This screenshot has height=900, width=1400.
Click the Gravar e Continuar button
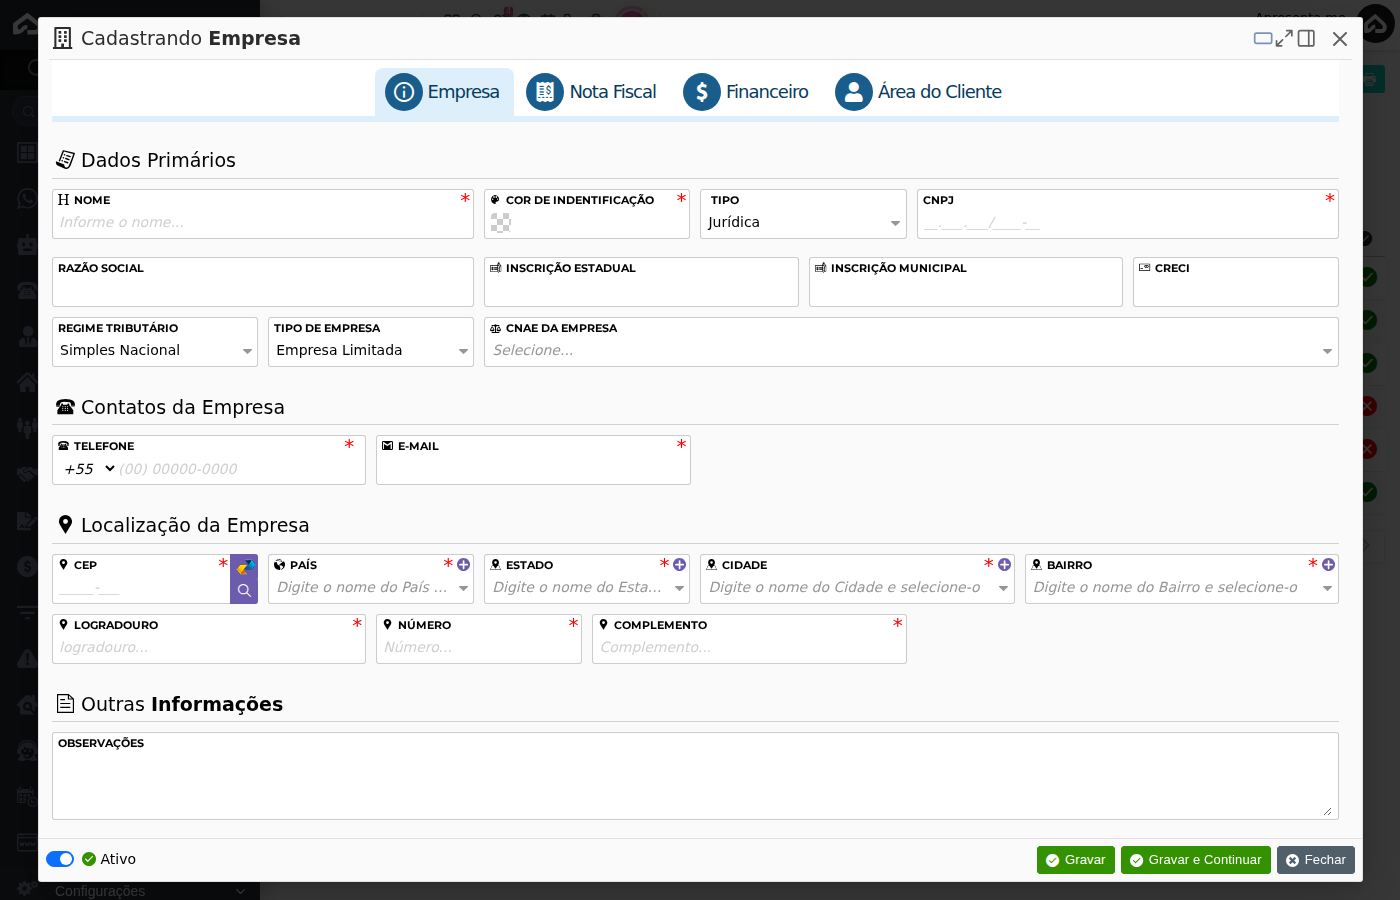pos(1196,860)
